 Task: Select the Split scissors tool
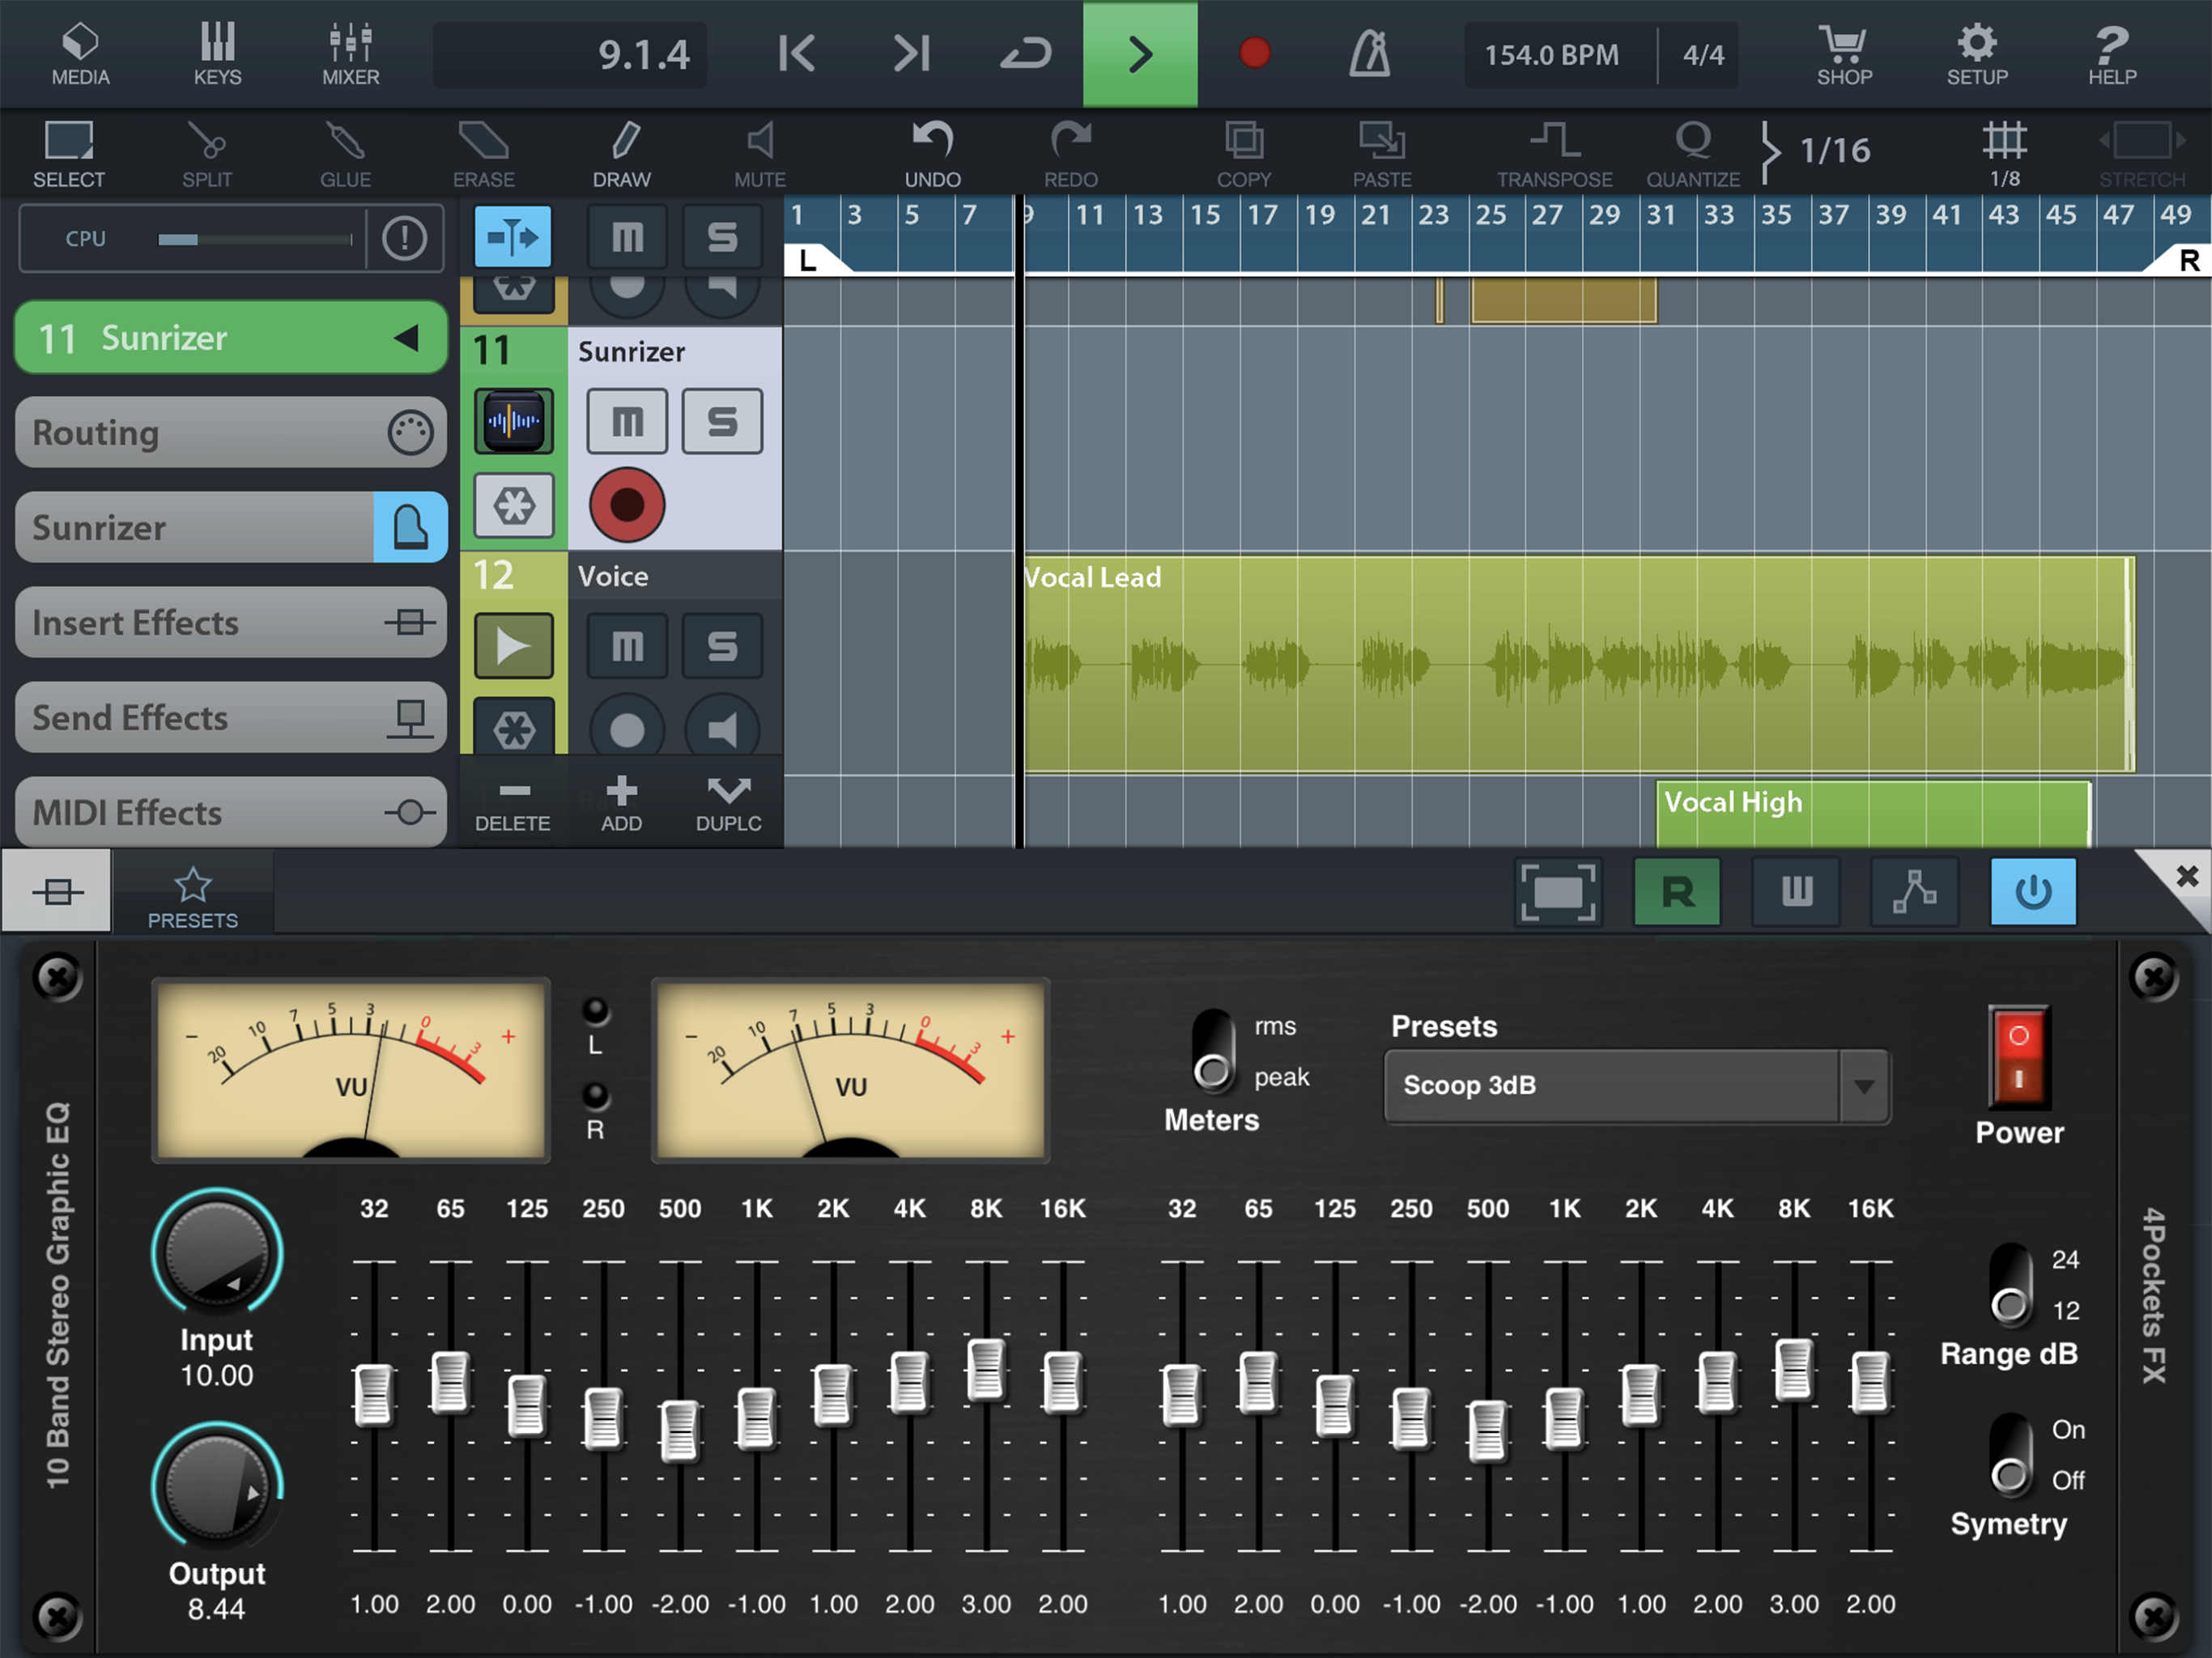[207, 153]
